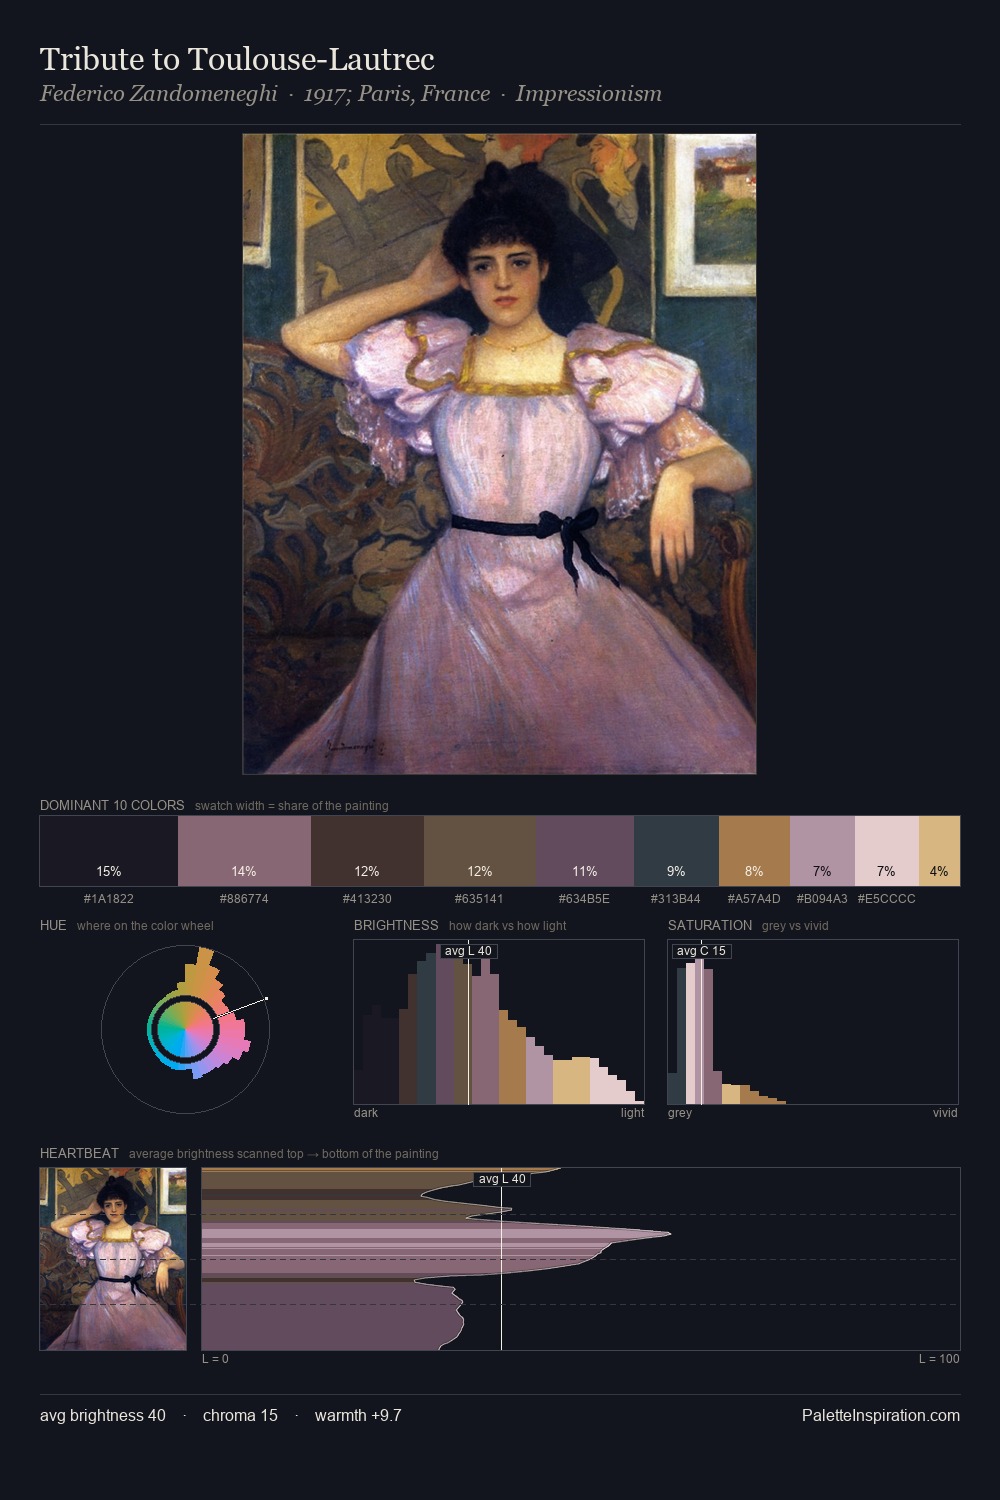The image size is (1000, 1500).
Task: Click the slate blue 9% swatch
Action: pos(676,851)
